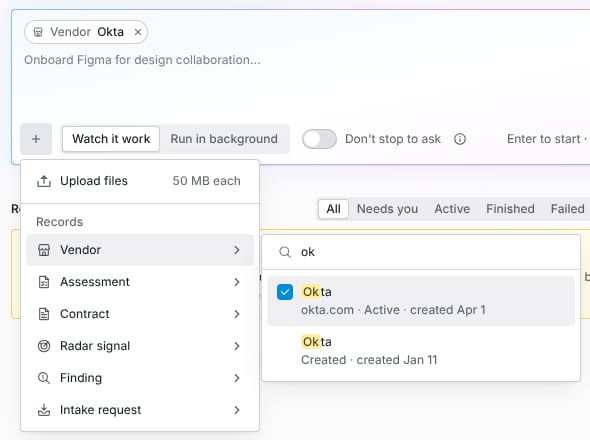The width and height of the screenshot is (590, 440).
Task: Open the Assessment records submenu
Action: pyautogui.click(x=140, y=282)
